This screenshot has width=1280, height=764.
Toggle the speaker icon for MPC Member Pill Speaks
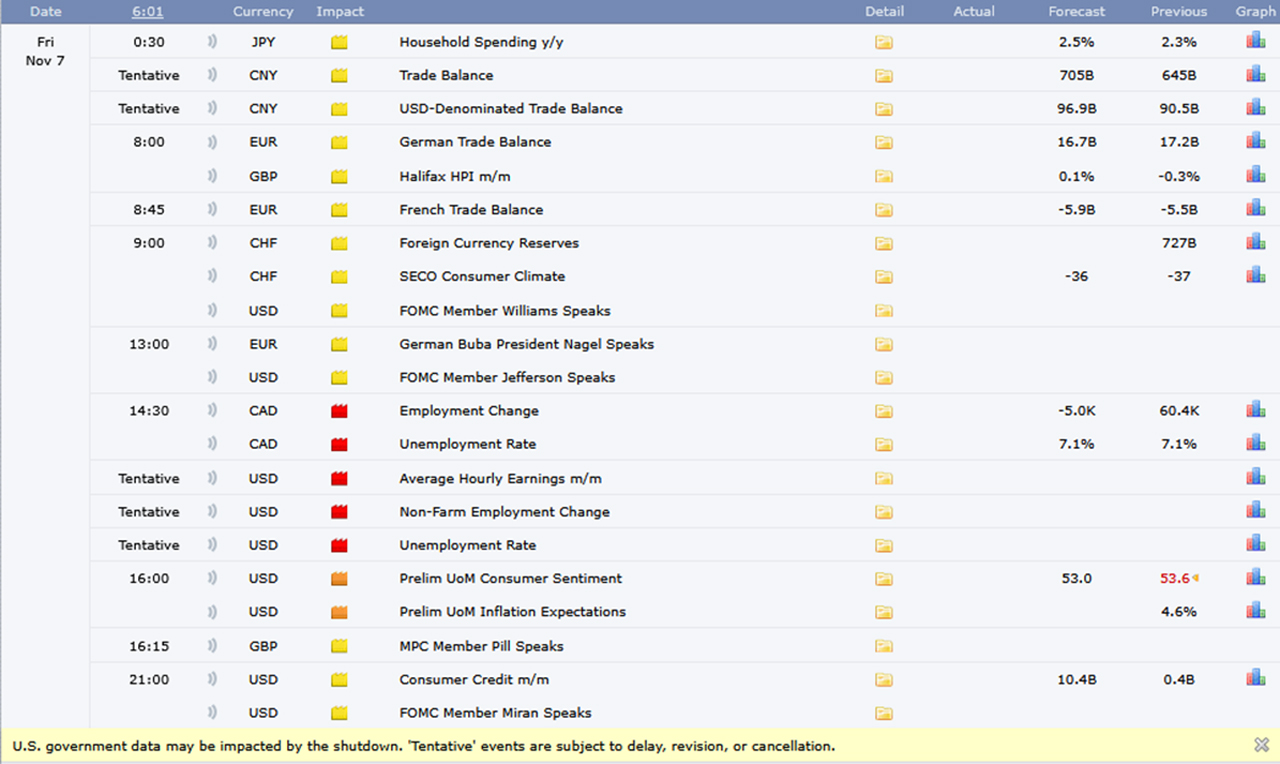click(212, 646)
